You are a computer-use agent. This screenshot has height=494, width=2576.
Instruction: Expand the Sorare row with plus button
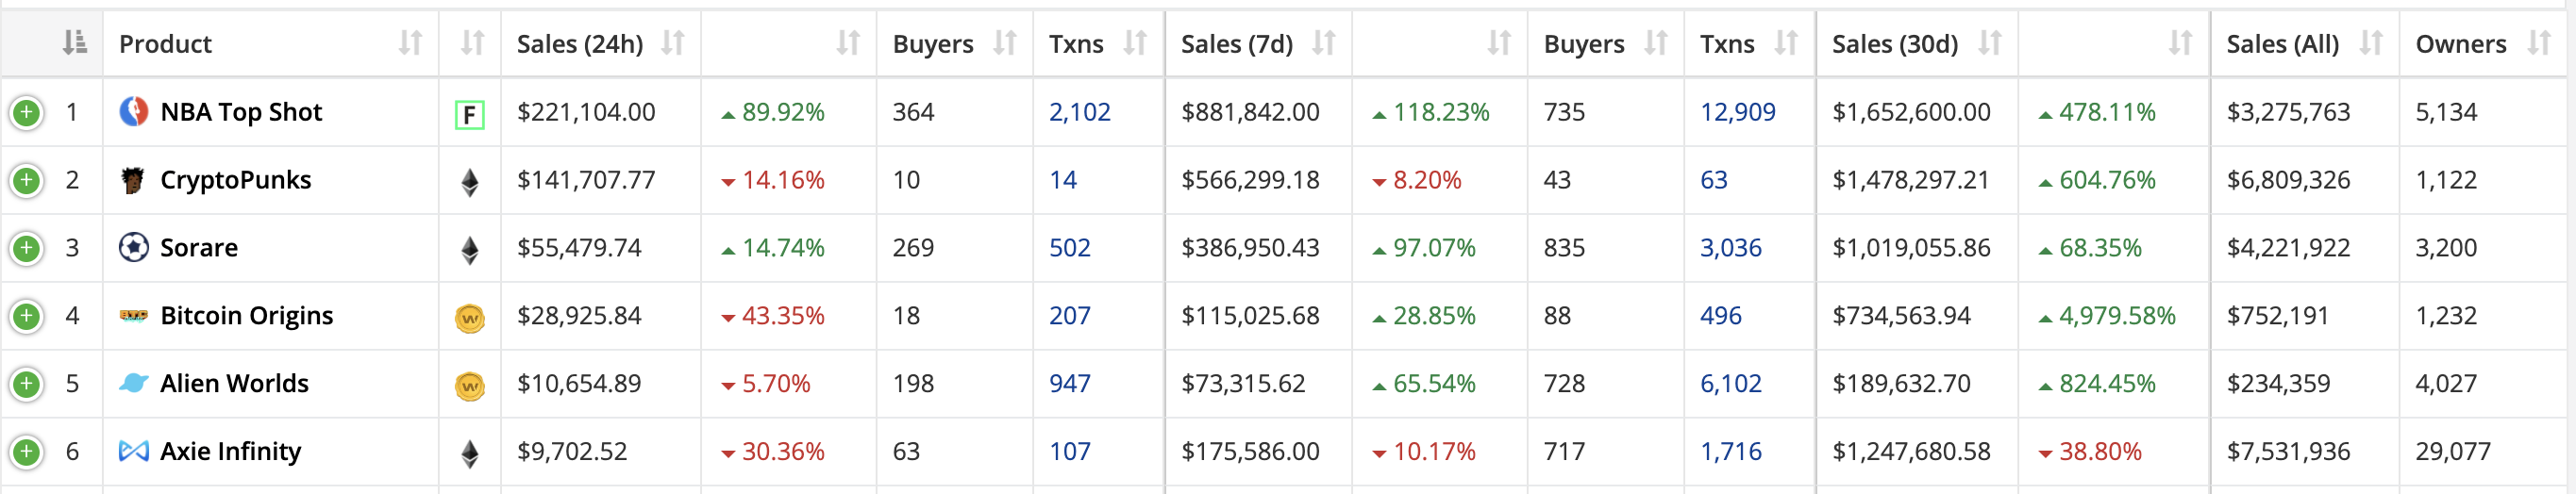pos(27,249)
